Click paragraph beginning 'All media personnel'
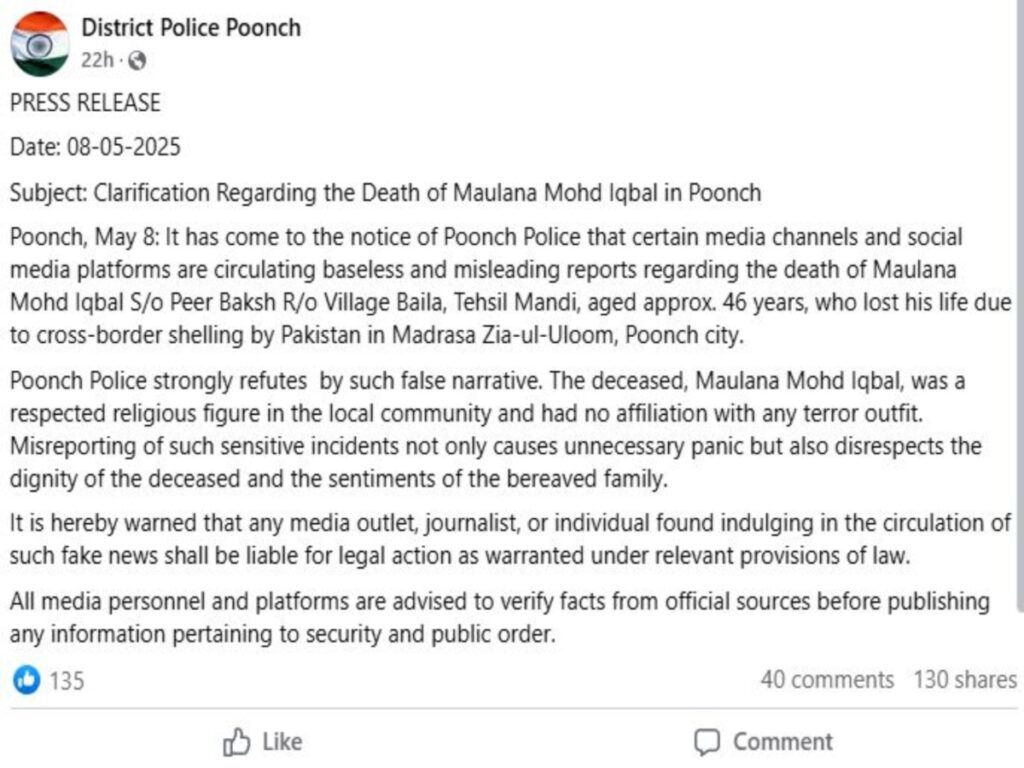Viewport: 1024px width, 768px height. pos(500,618)
